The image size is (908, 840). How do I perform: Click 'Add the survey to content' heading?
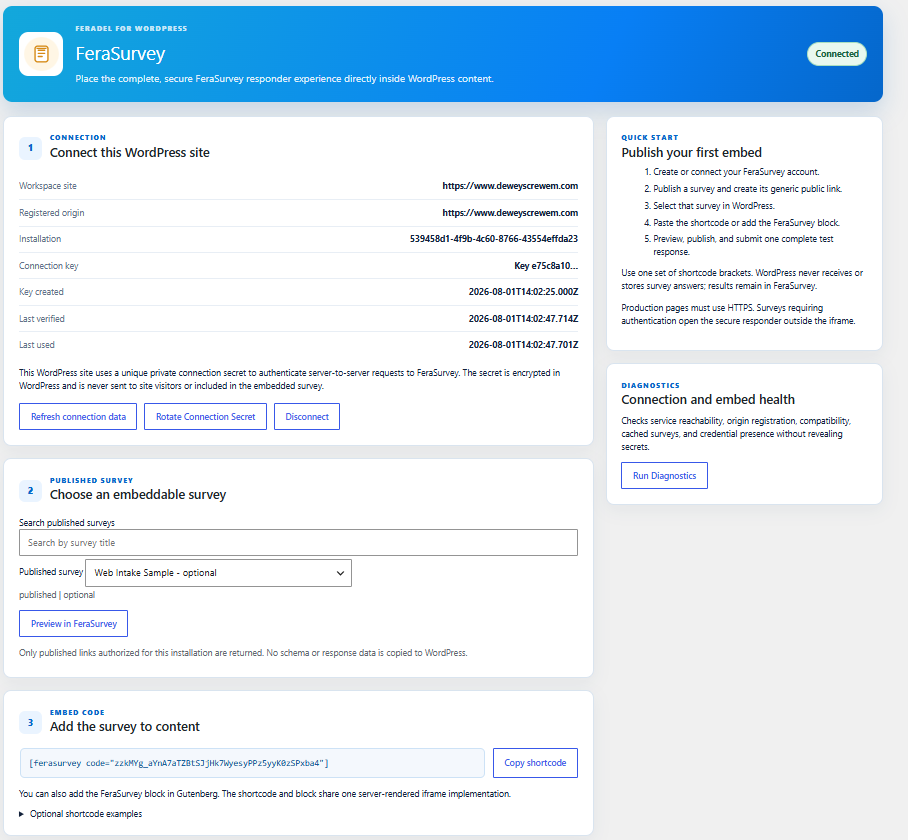coord(125,727)
